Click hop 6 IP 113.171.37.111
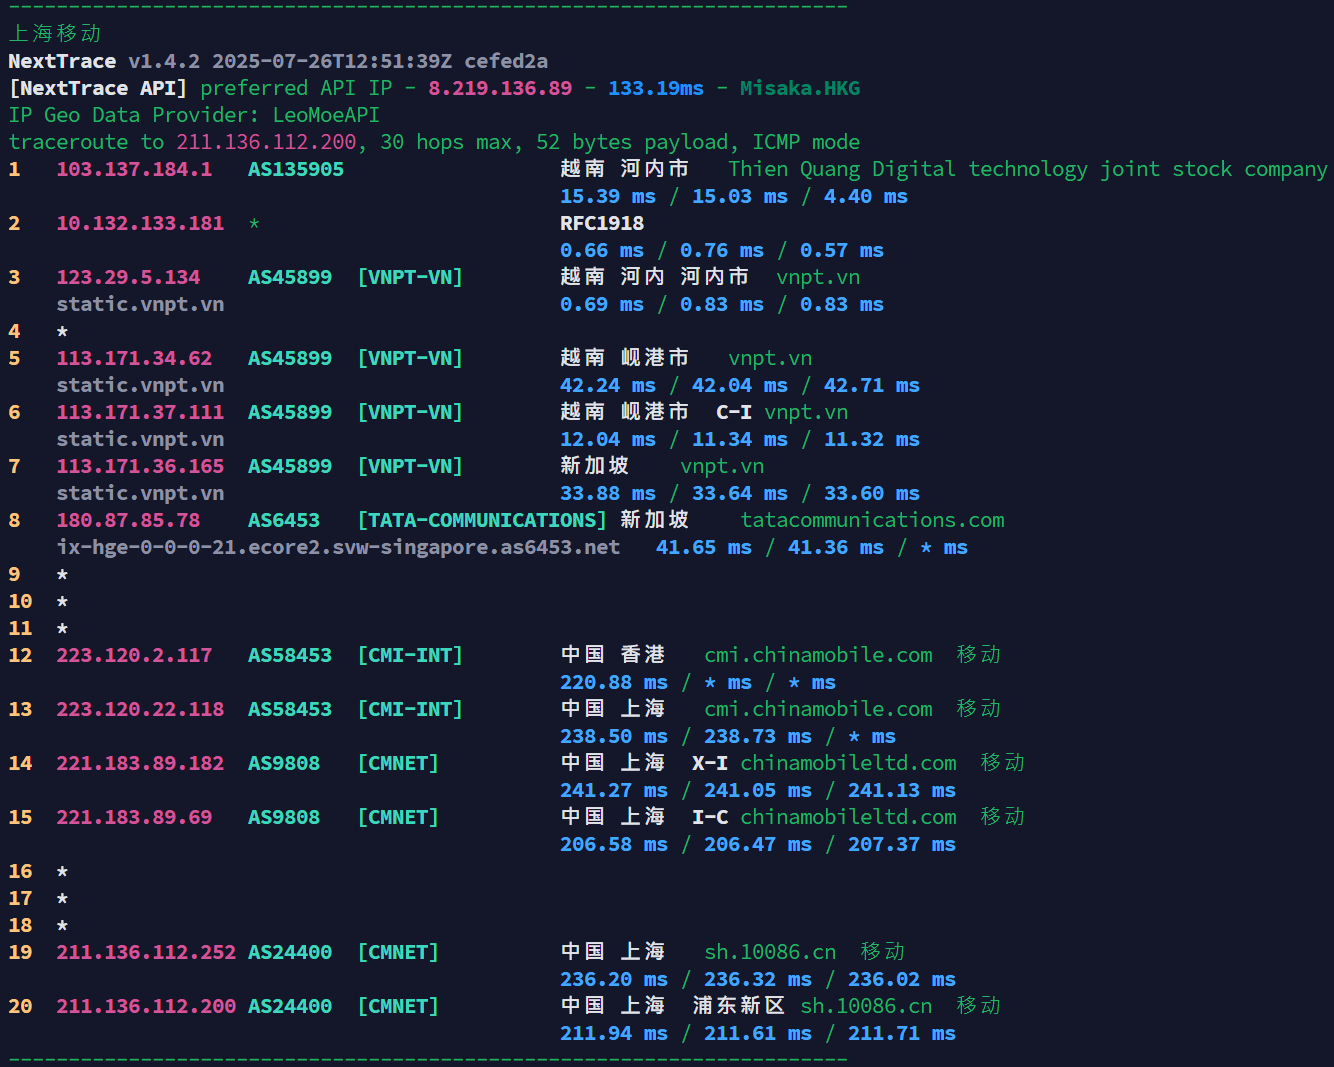This screenshot has height=1067, width=1334. point(140,412)
